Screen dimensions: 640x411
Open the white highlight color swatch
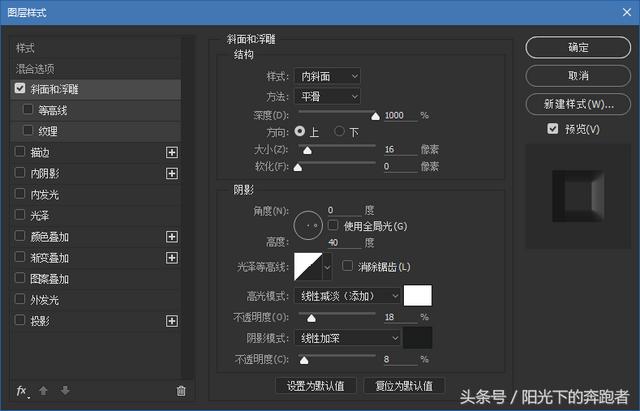[x=418, y=295]
